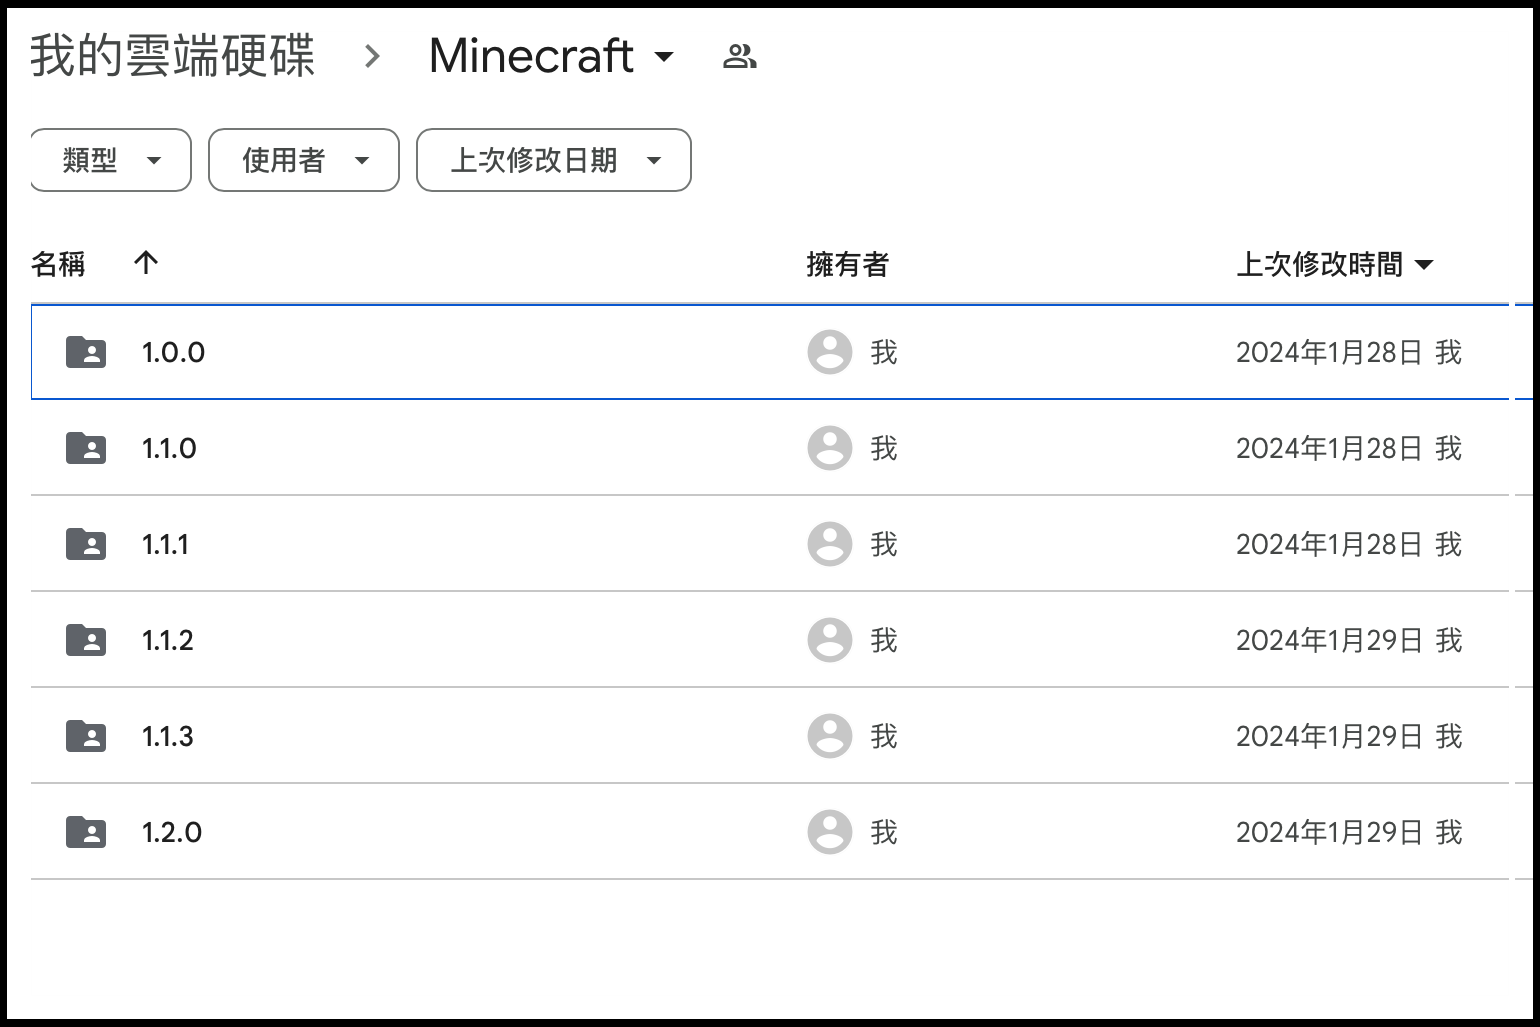The image size is (1540, 1027).
Task: Sort by 名稱 column header
Action: [x=58, y=265]
